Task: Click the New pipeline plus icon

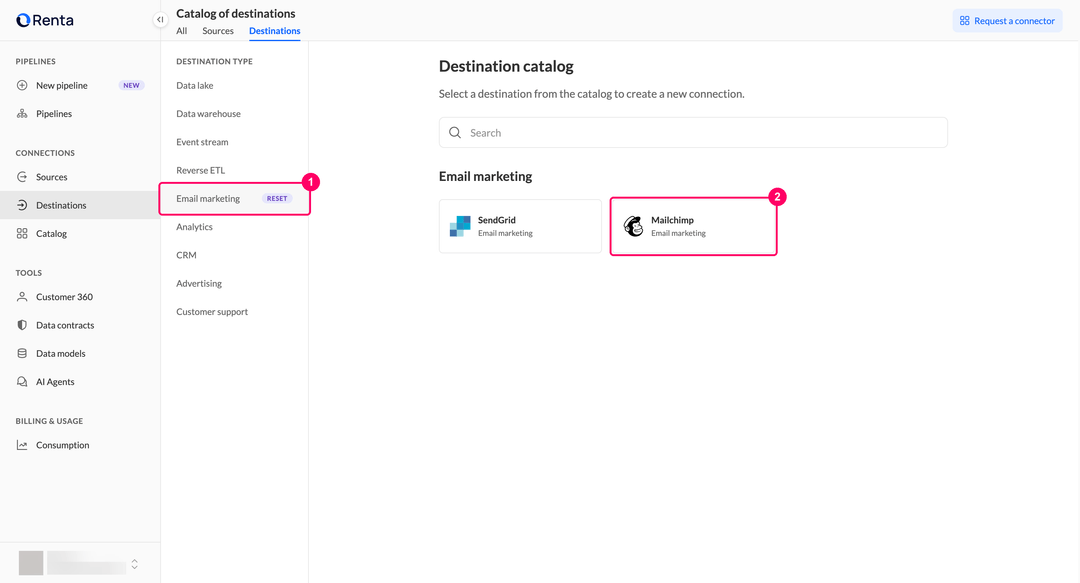Action: (22, 85)
